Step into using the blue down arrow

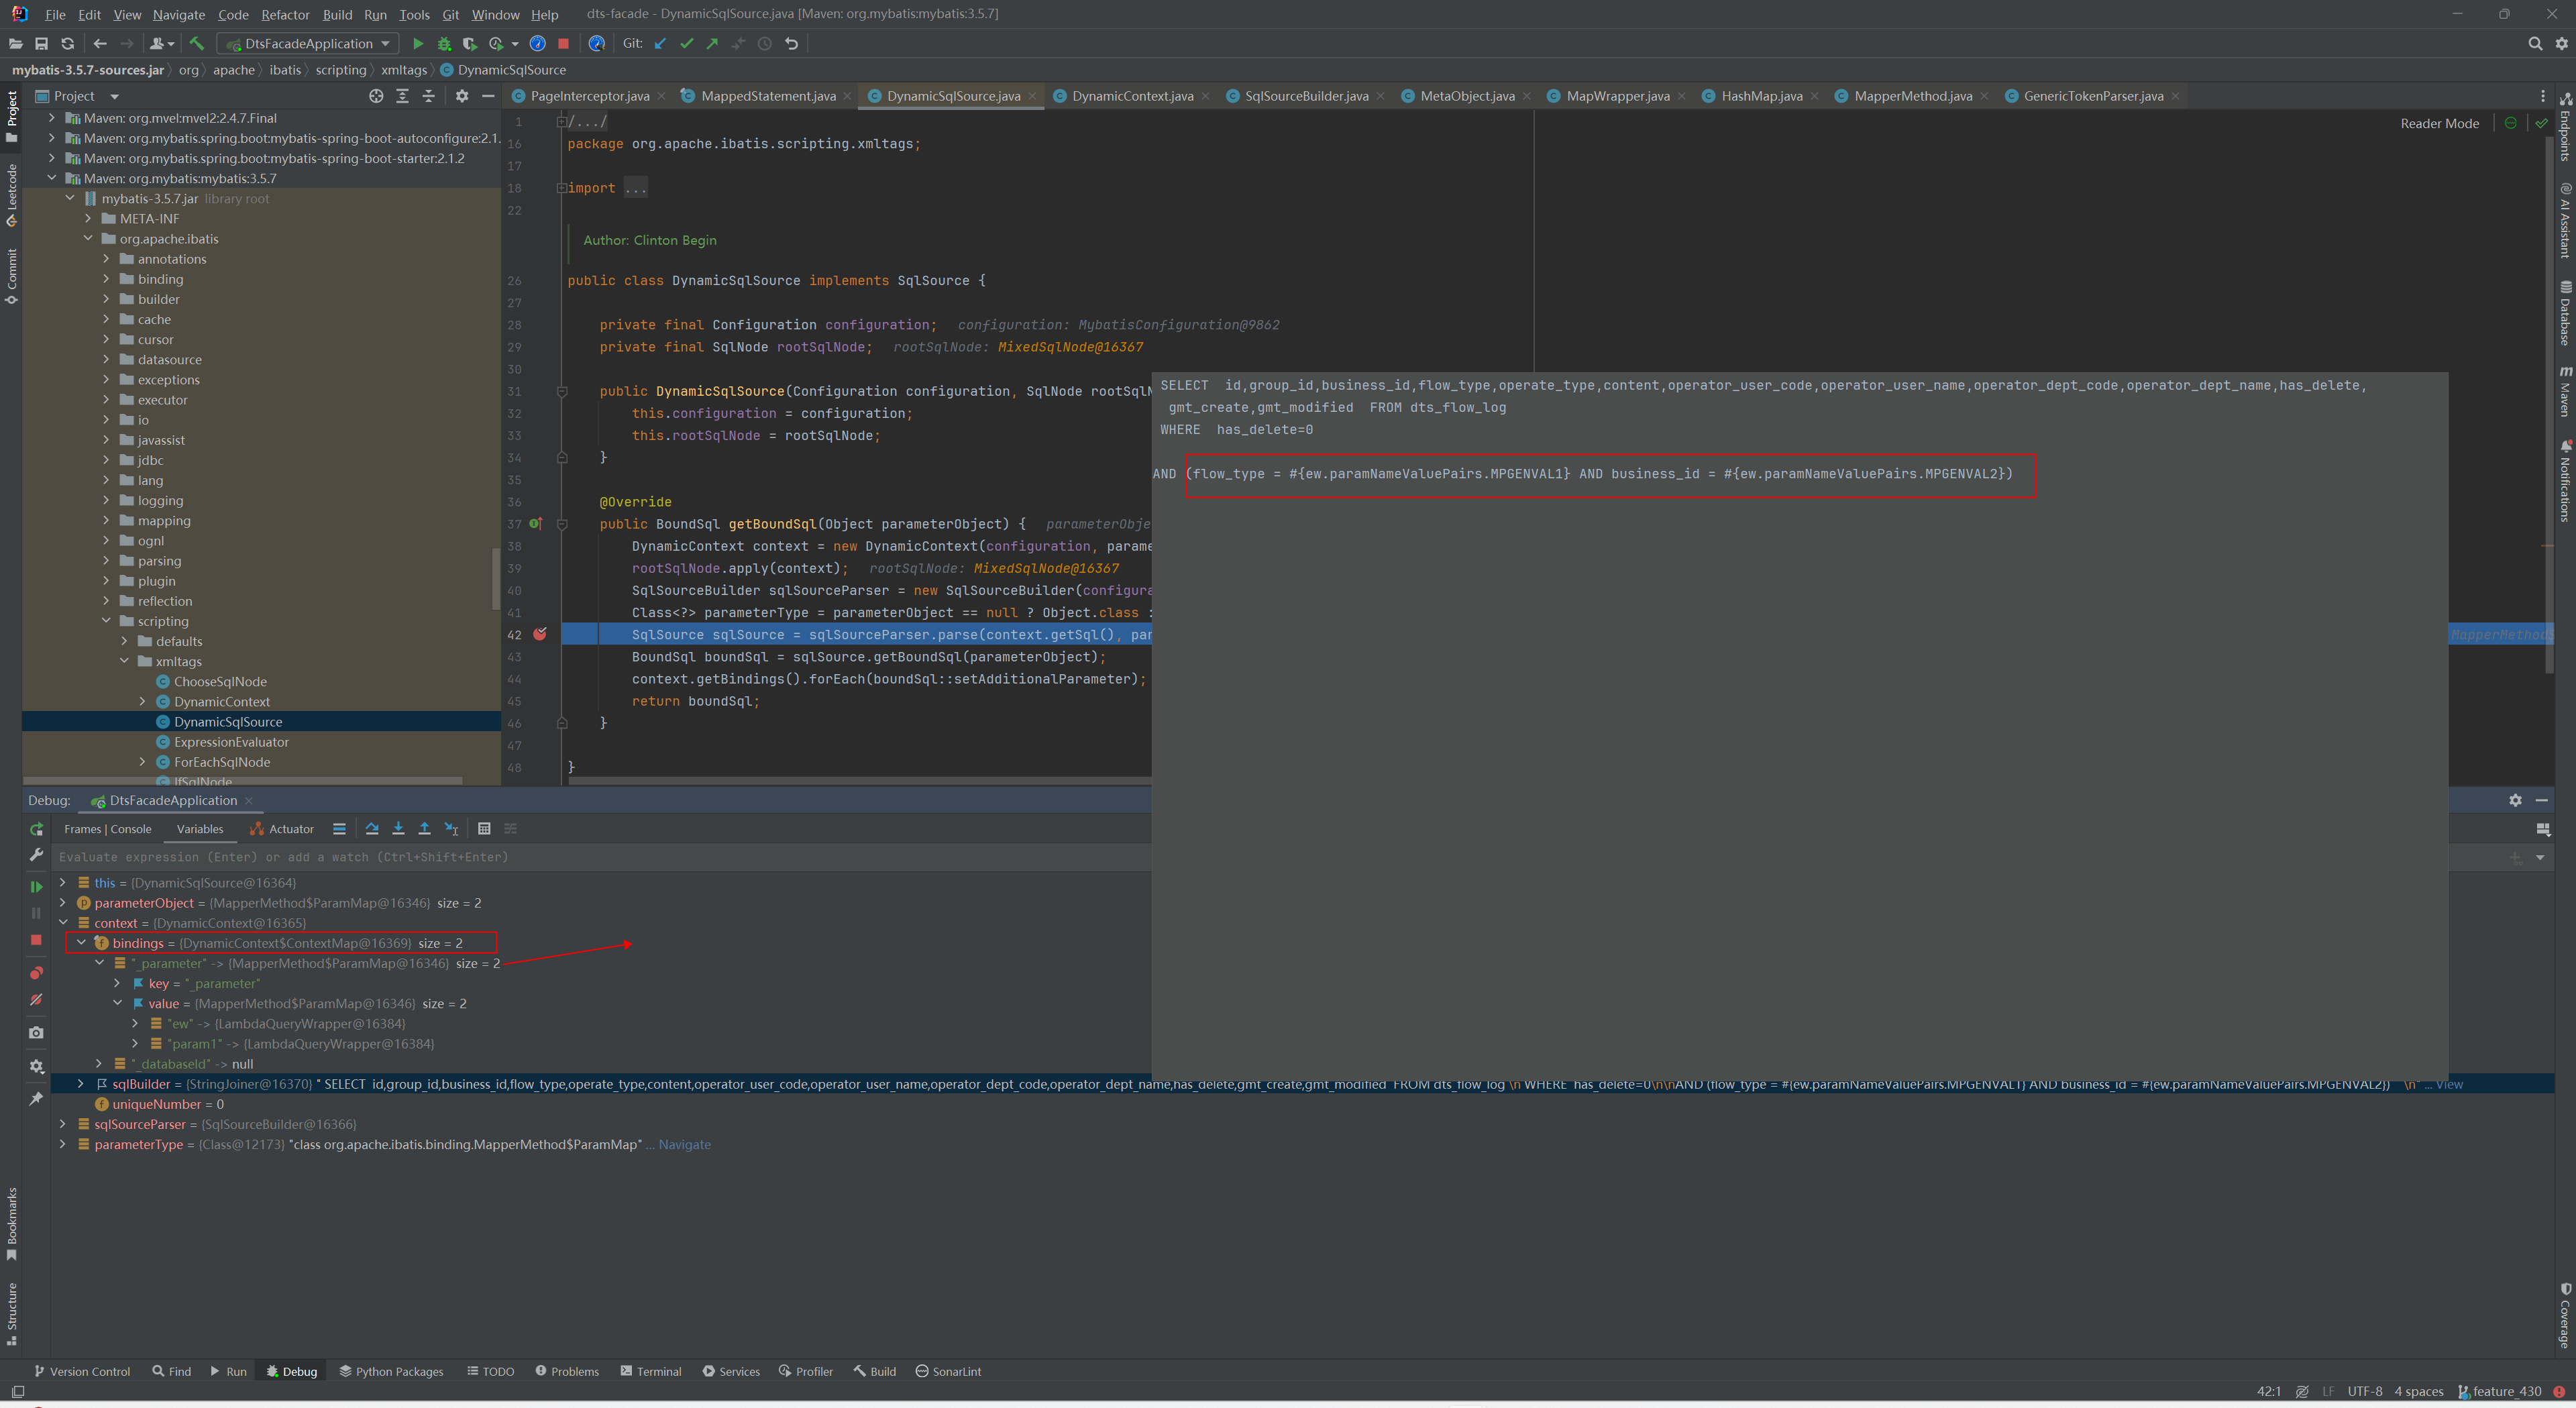(398, 829)
